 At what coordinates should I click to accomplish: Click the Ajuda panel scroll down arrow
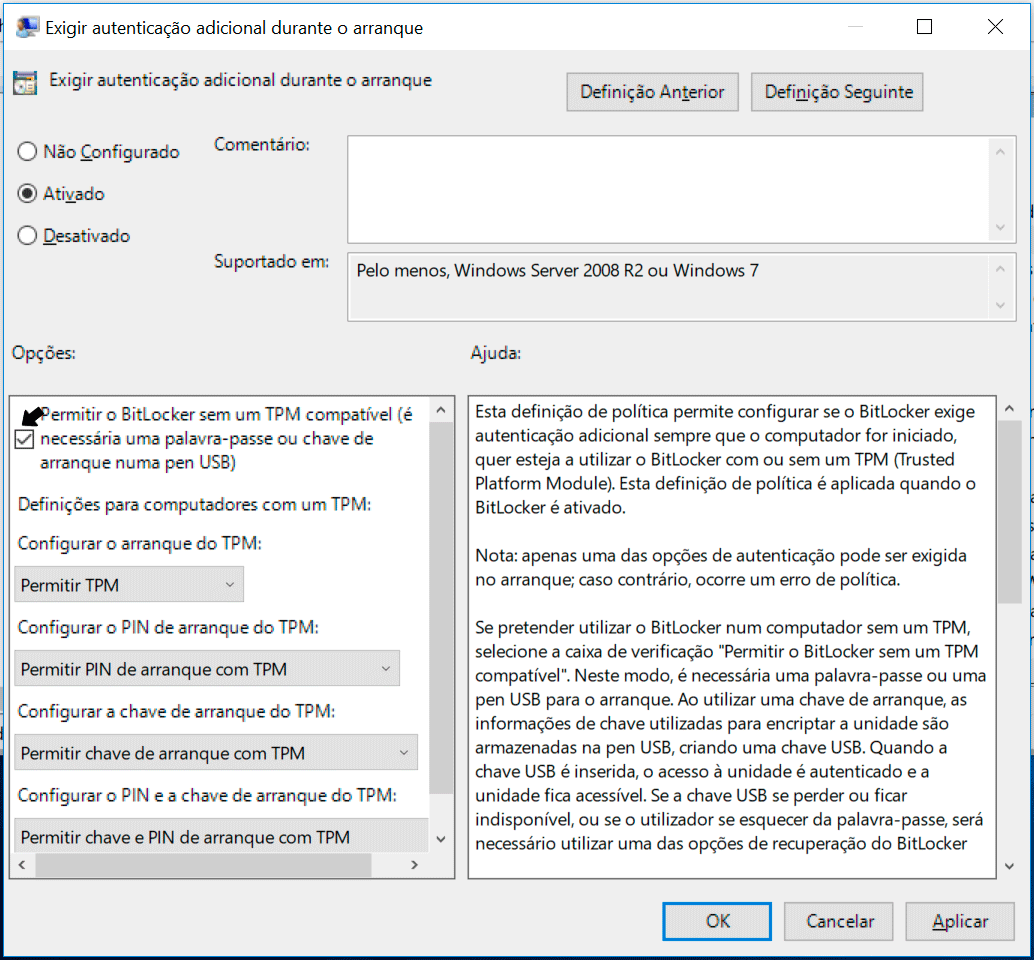point(1010,866)
